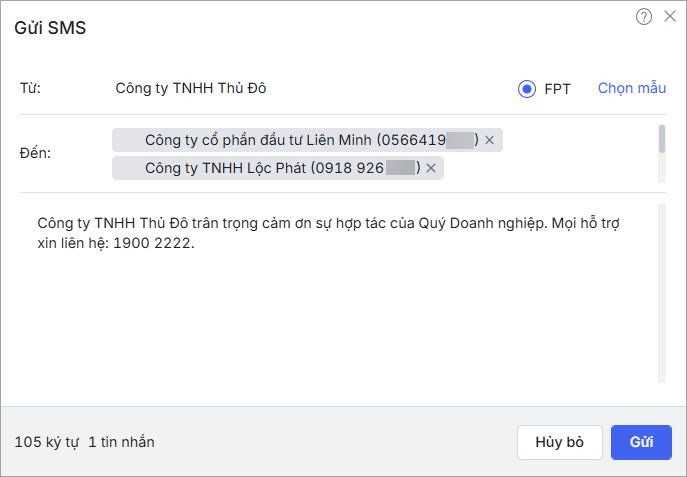Click the Đến: recipient label
This screenshot has height=477, width=687.
pyautogui.click(x=35, y=154)
